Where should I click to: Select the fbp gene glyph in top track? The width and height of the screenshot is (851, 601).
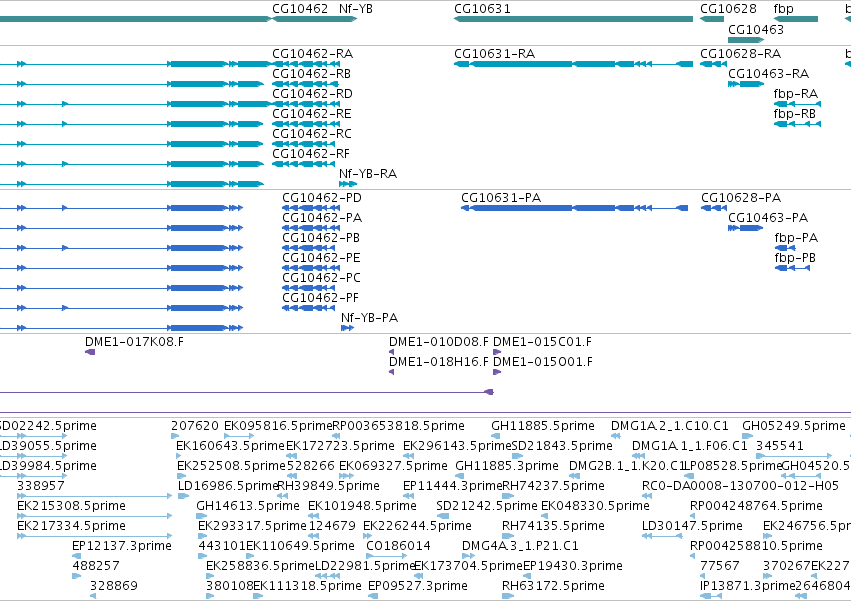[796, 19]
